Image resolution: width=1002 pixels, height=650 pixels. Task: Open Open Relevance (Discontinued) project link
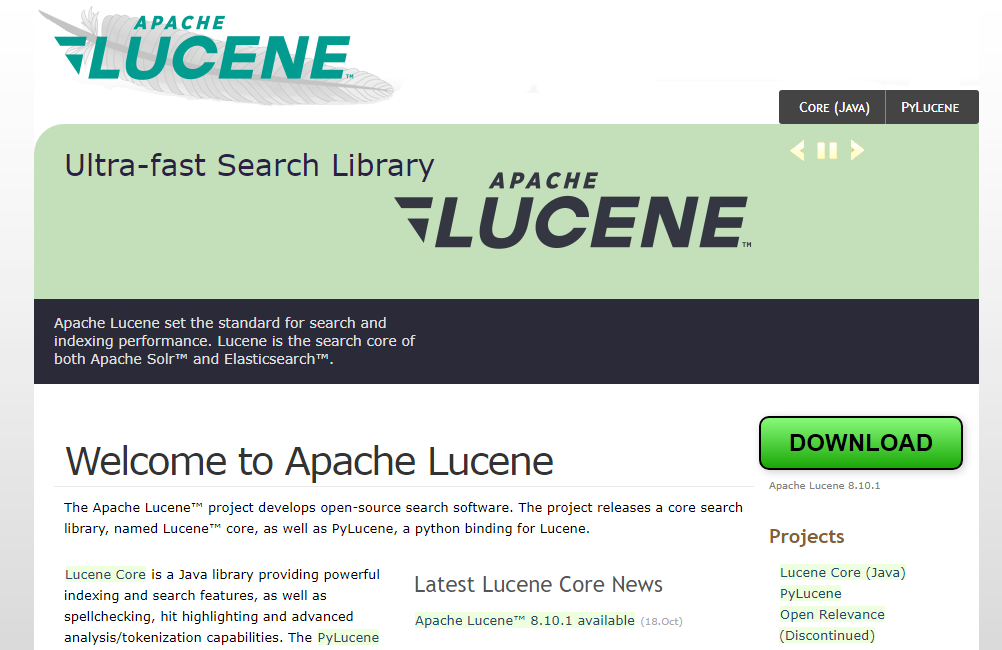pyautogui.click(x=832, y=624)
